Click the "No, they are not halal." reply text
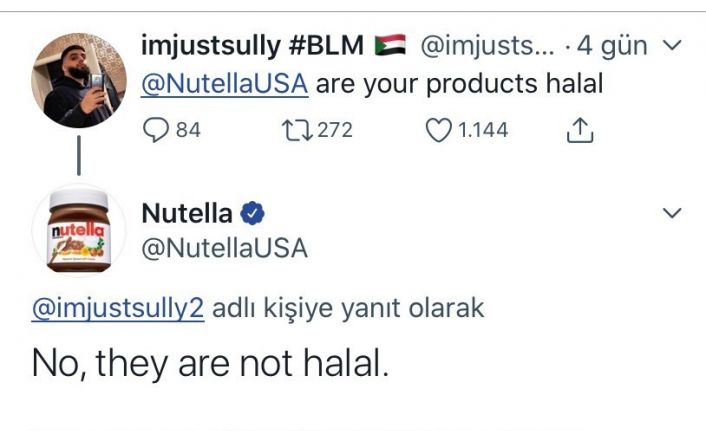Viewport: 706px width, 431px height. 209,362
